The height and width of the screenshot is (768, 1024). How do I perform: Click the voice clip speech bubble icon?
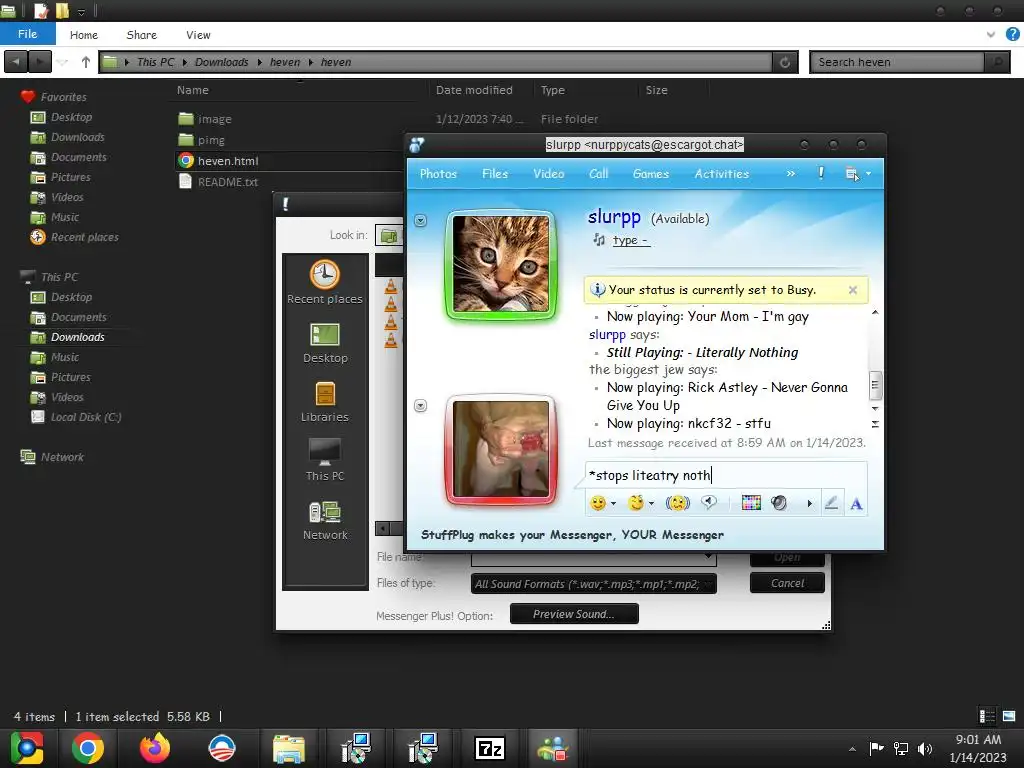709,502
